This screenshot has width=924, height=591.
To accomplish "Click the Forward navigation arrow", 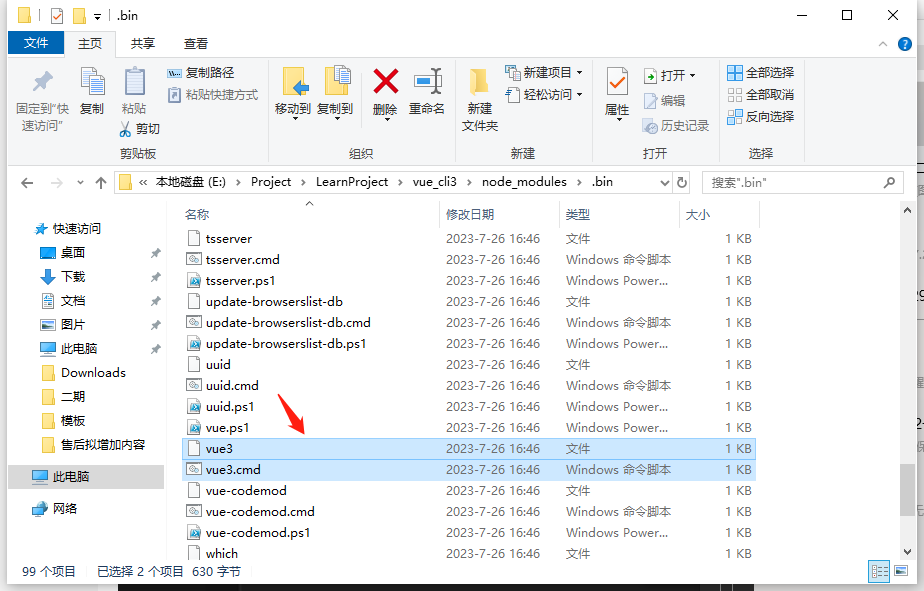I will click(57, 183).
